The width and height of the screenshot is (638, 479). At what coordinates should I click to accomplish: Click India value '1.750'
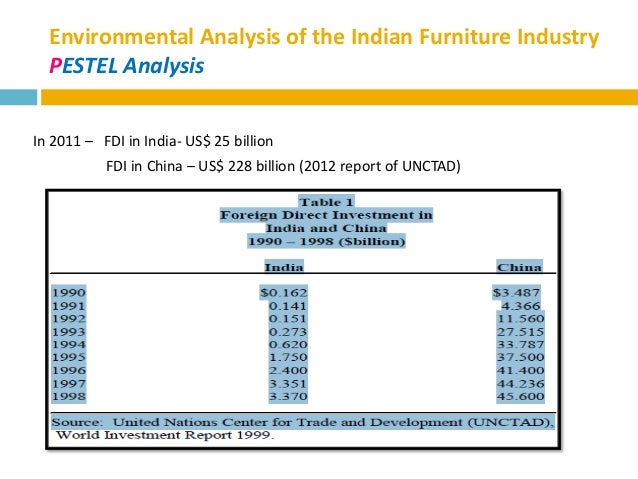coord(288,357)
